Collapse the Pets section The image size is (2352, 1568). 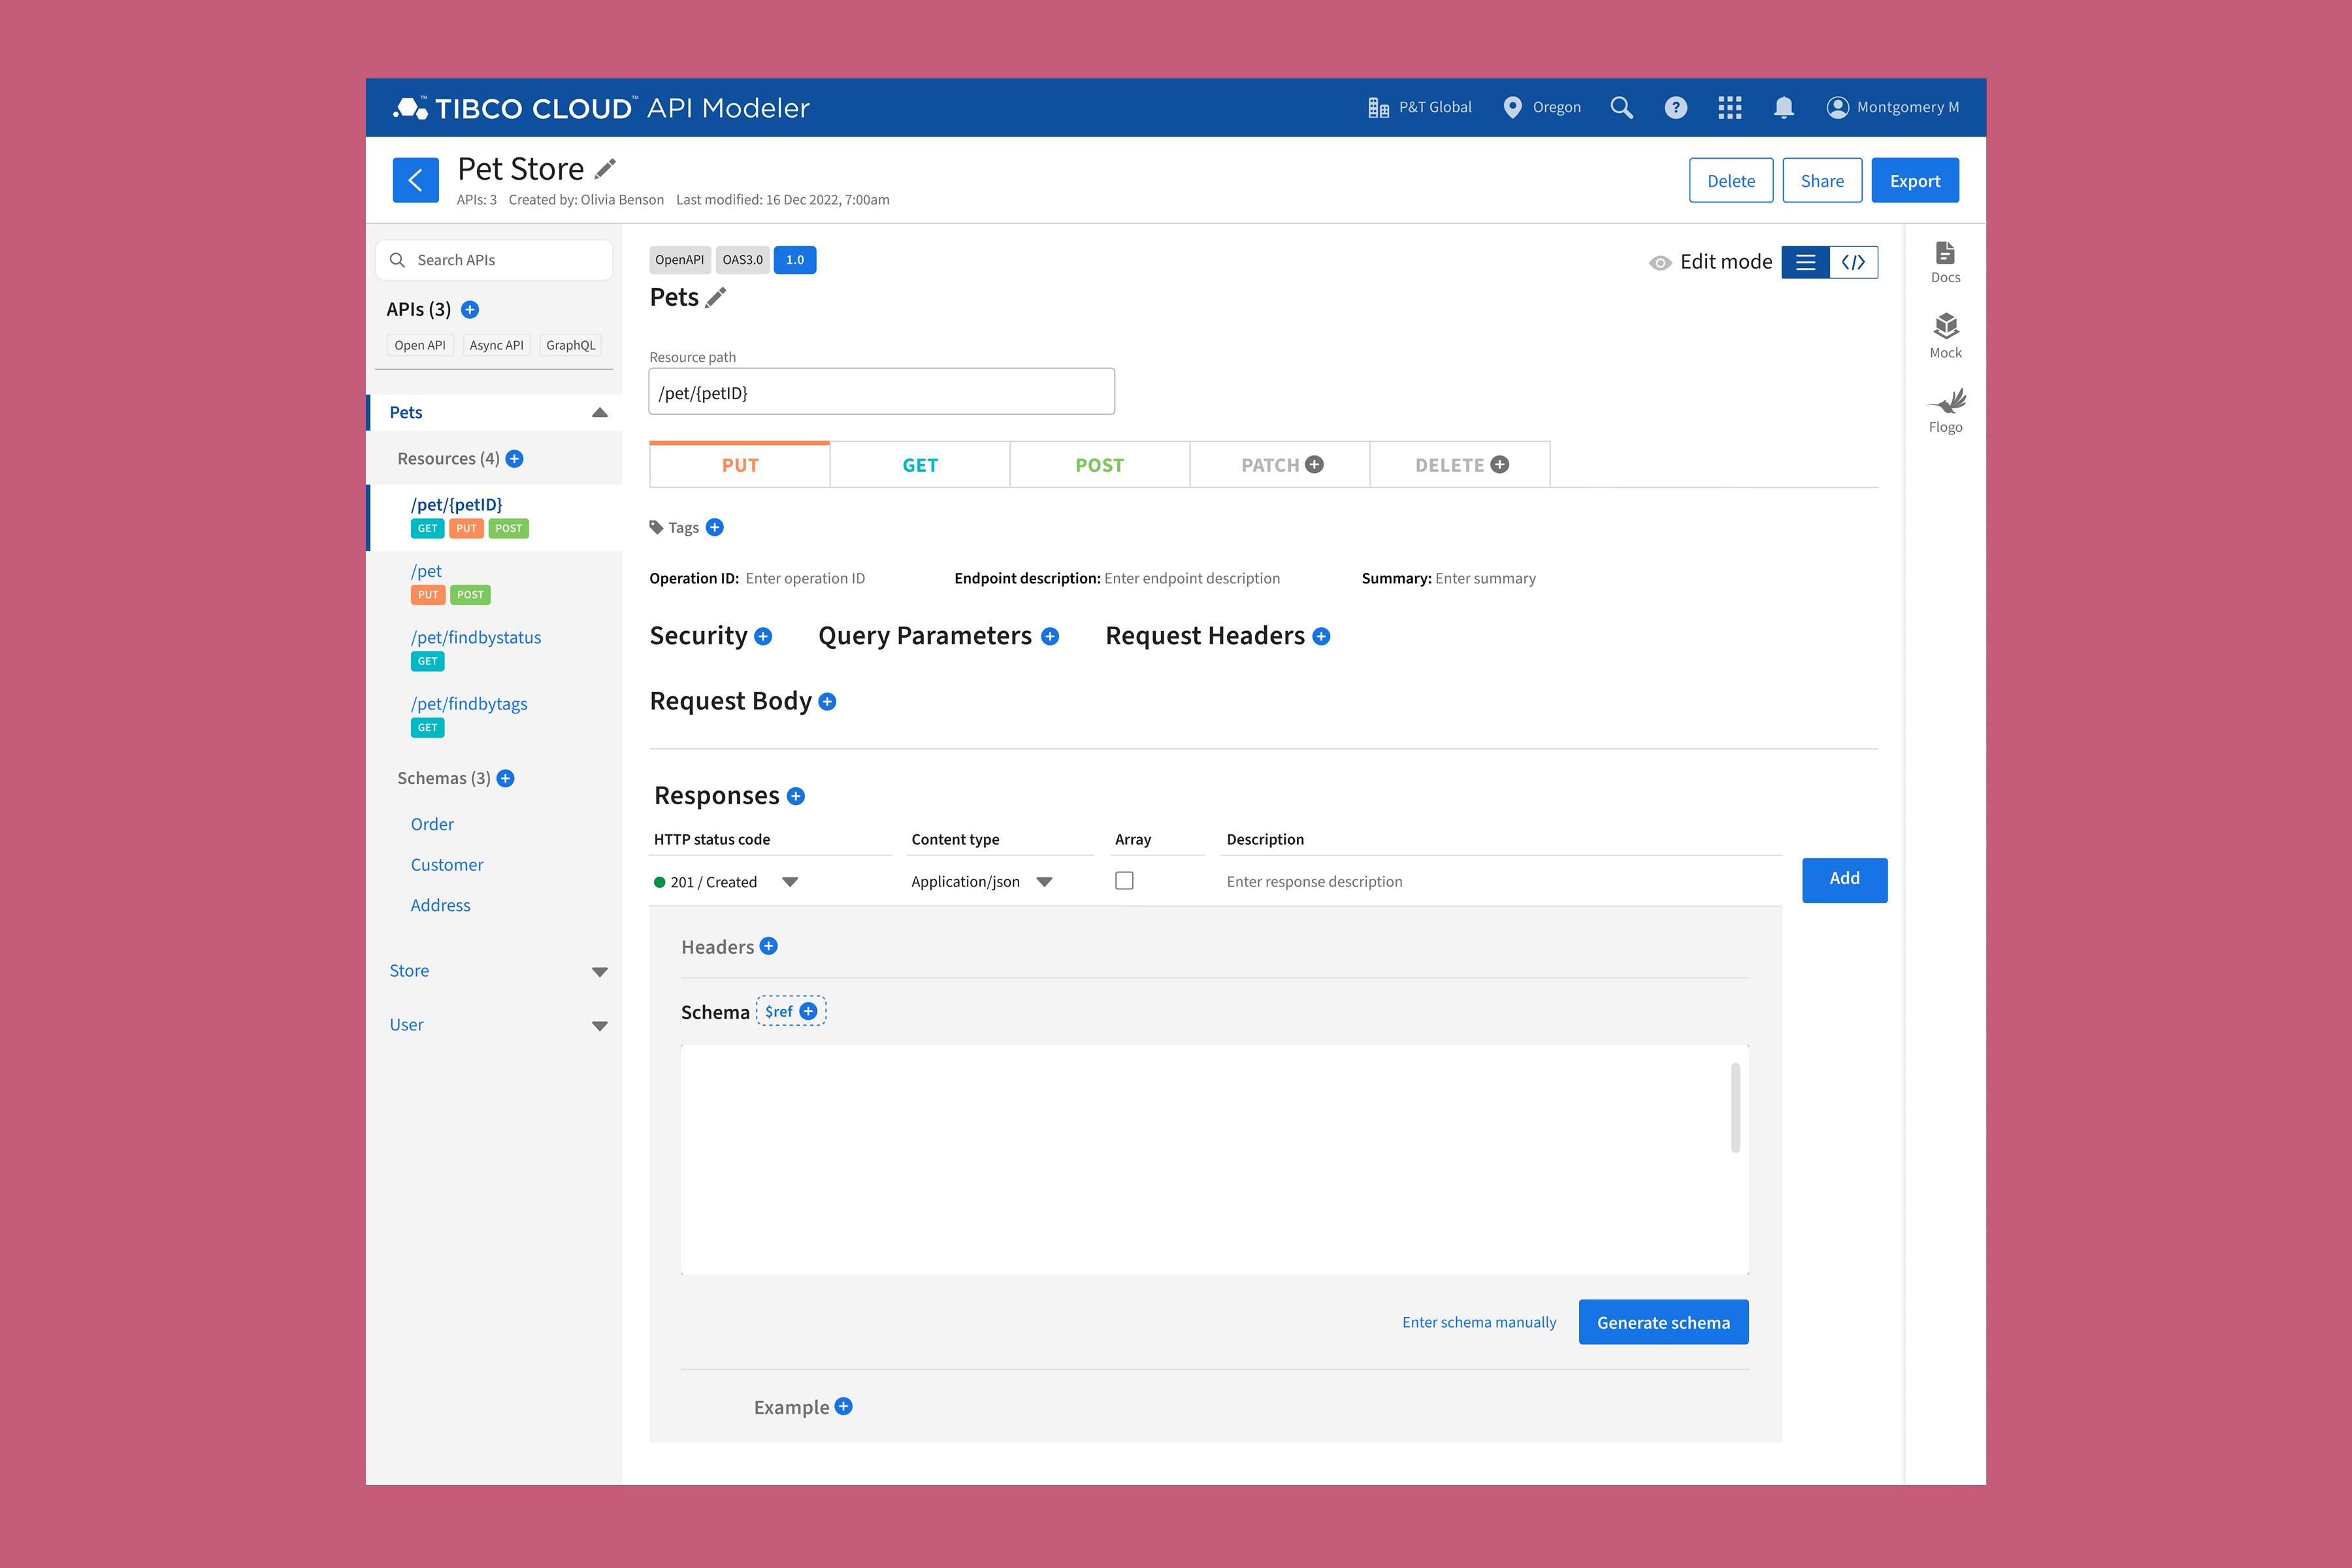tap(598, 411)
